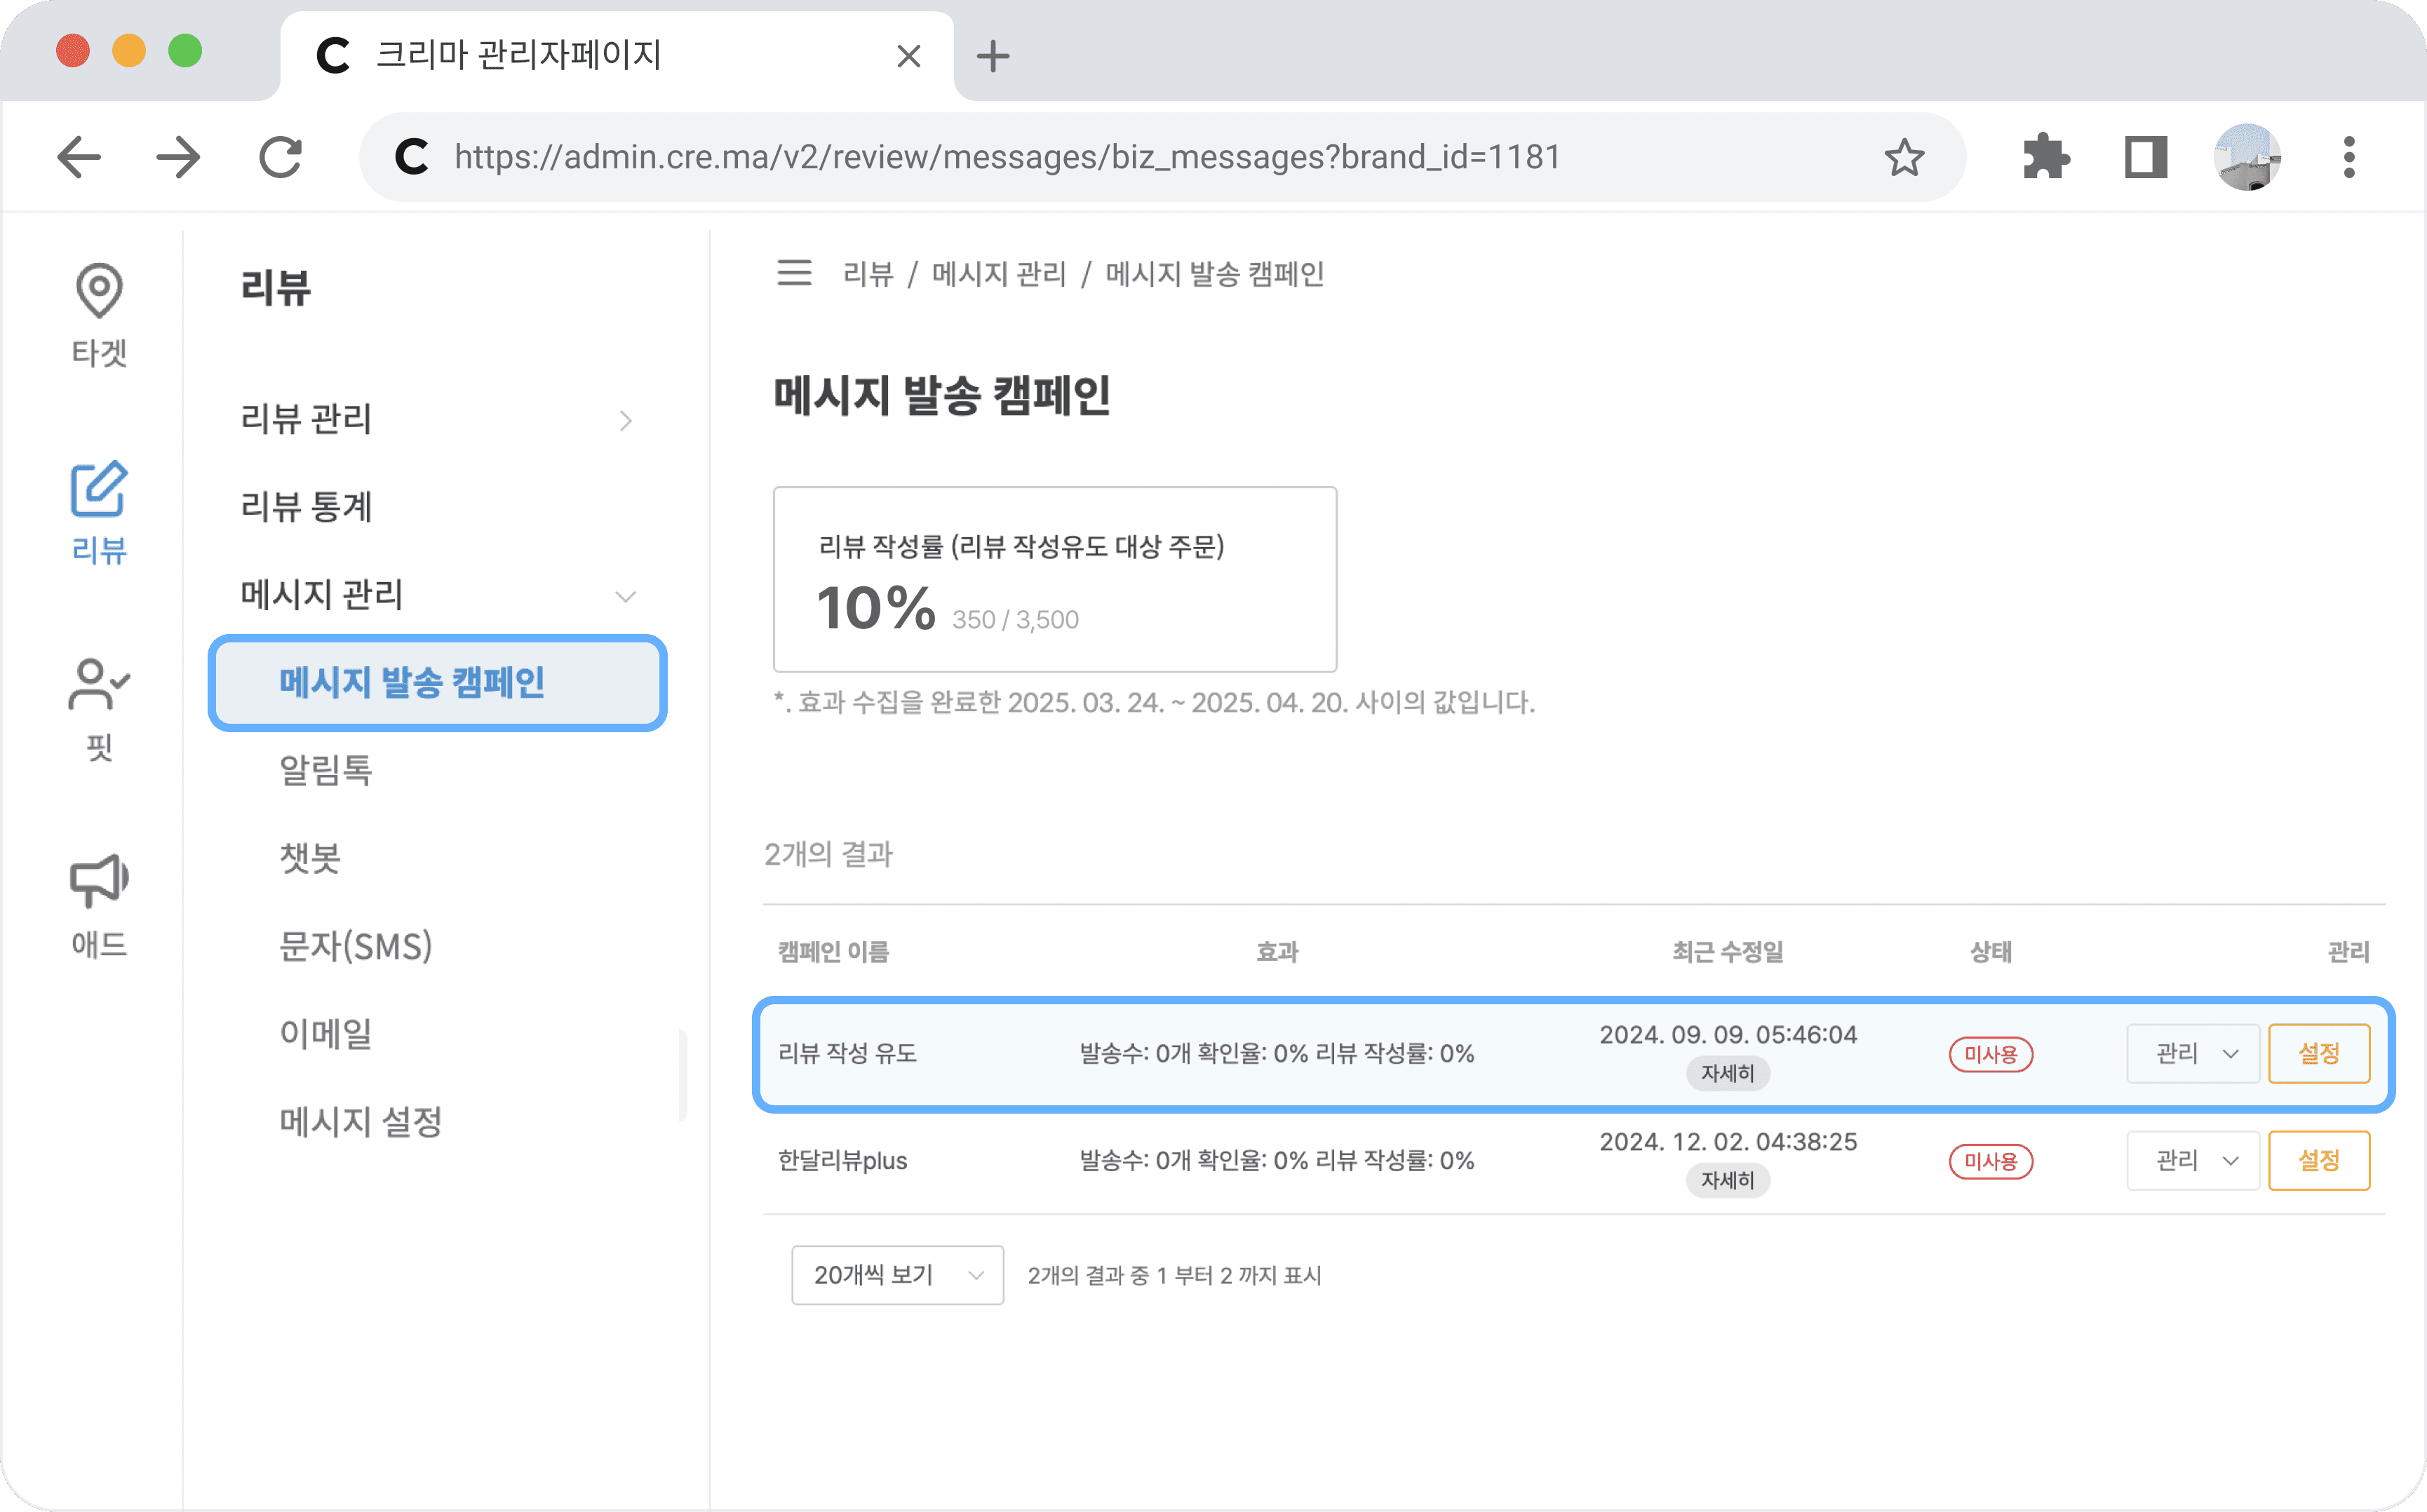Open 관리 dropdown for 리뷰 작성 유도
The image size is (2427, 1512).
point(2192,1053)
